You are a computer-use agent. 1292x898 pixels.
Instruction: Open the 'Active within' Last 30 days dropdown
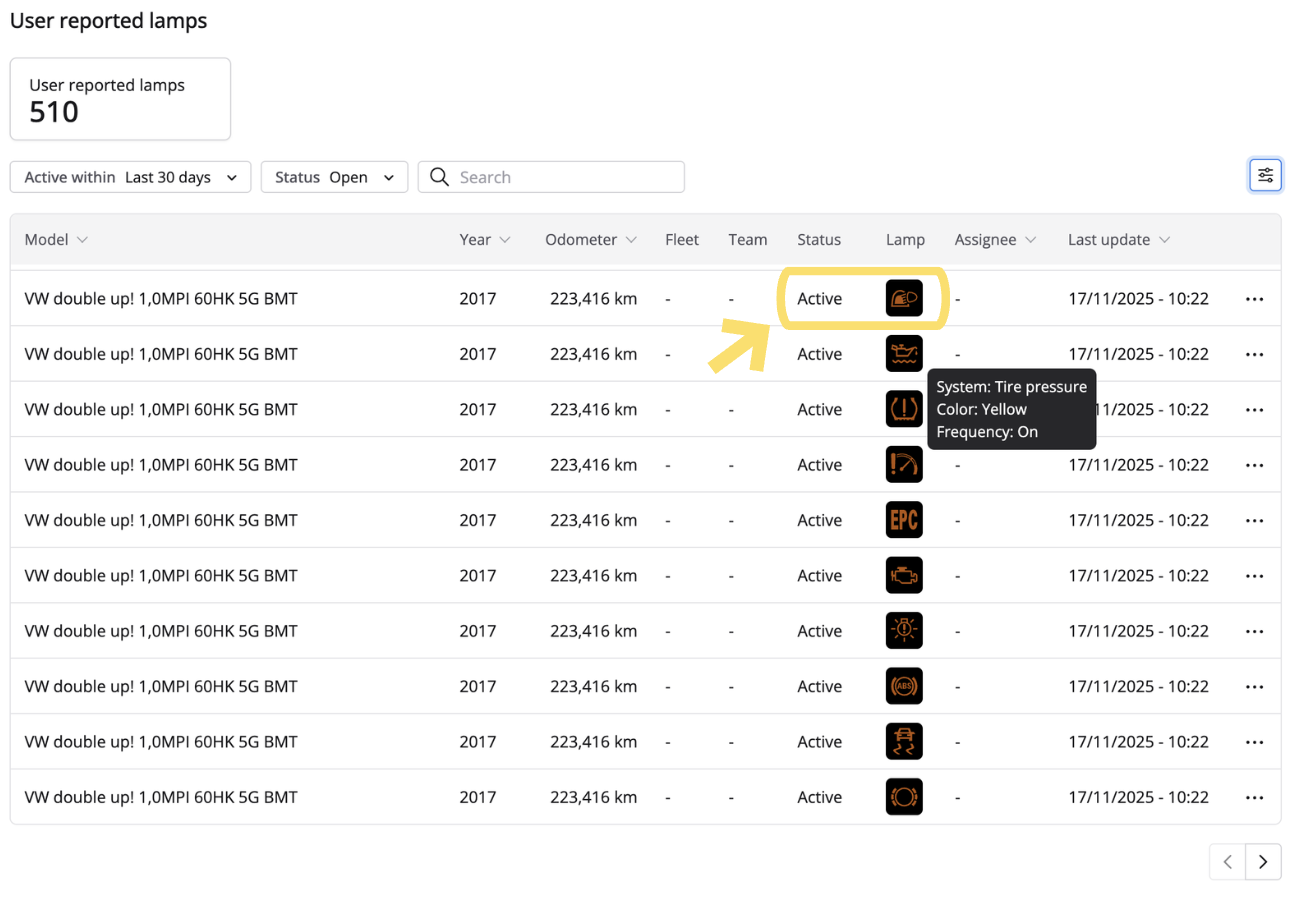click(130, 177)
